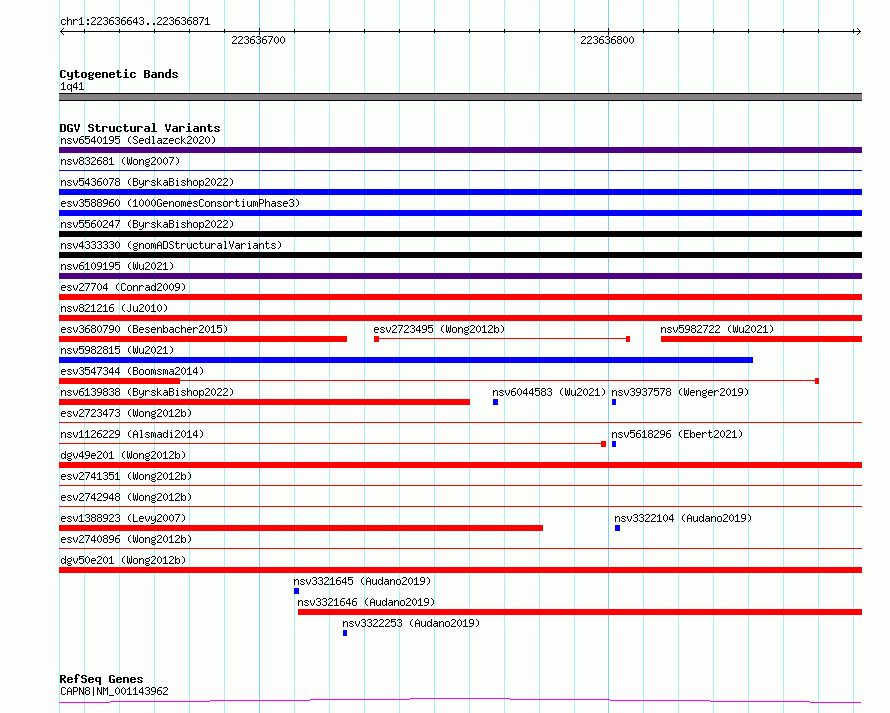The height and width of the screenshot is (713, 890).
Task: Select the black nsv5560247 variant bar
Action: click(460, 234)
